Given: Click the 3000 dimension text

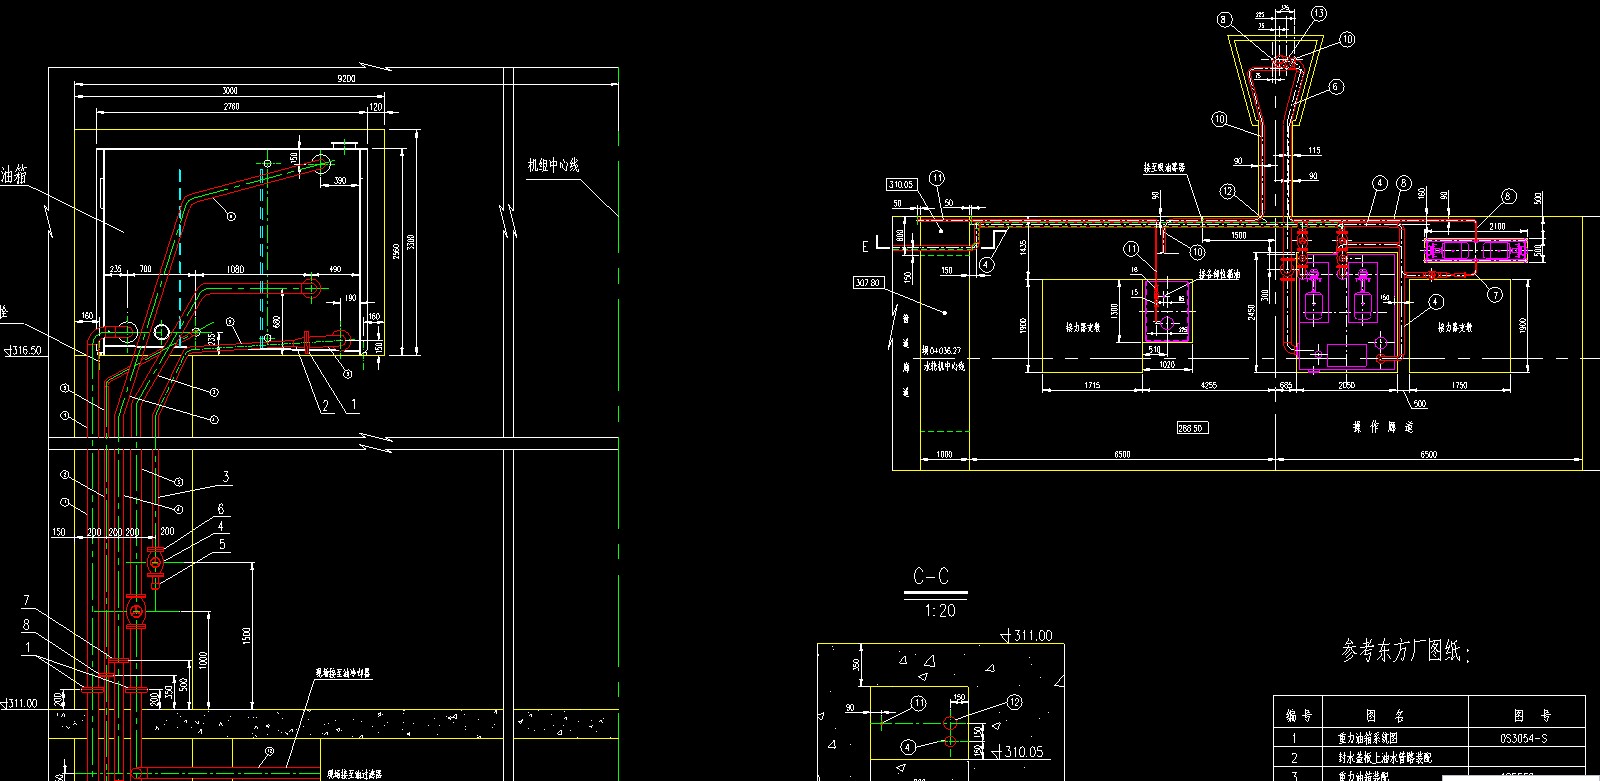Looking at the screenshot, I should click(x=230, y=91).
